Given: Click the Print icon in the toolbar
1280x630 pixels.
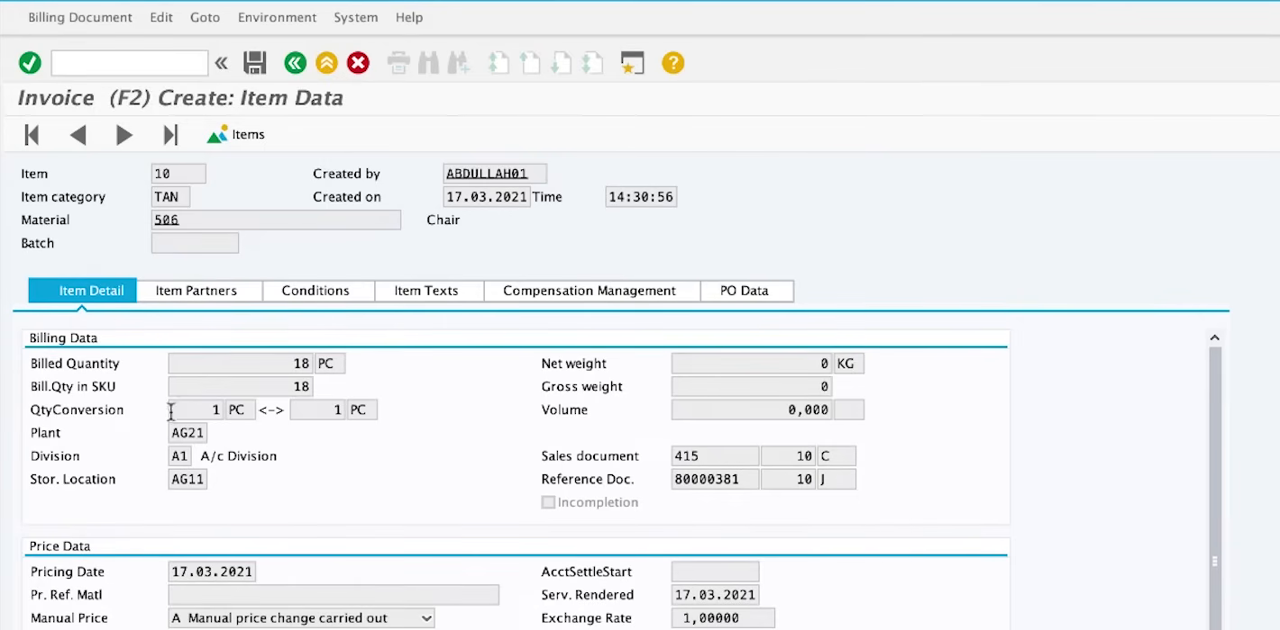Looking at the screenshot, I should pos(398,63).
